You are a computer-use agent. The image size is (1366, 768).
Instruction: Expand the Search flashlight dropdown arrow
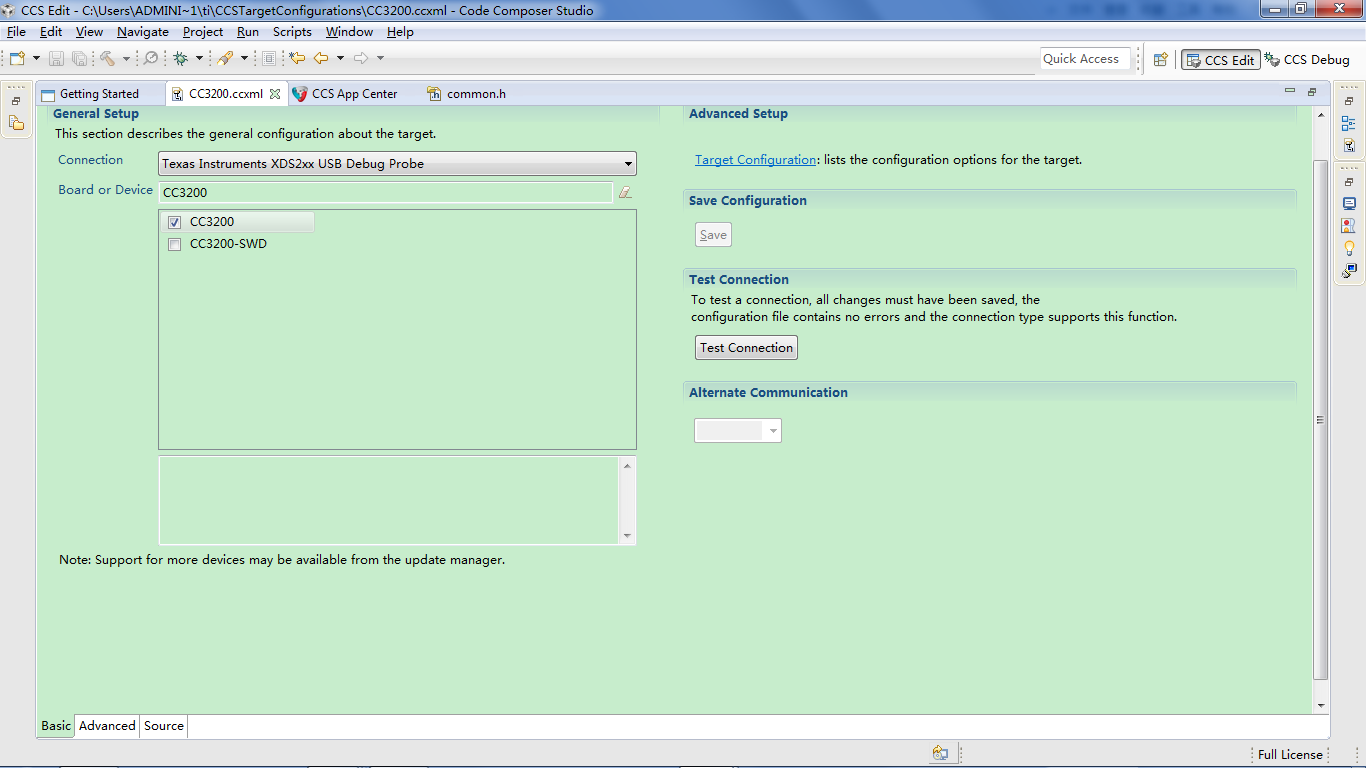(244, 58)
